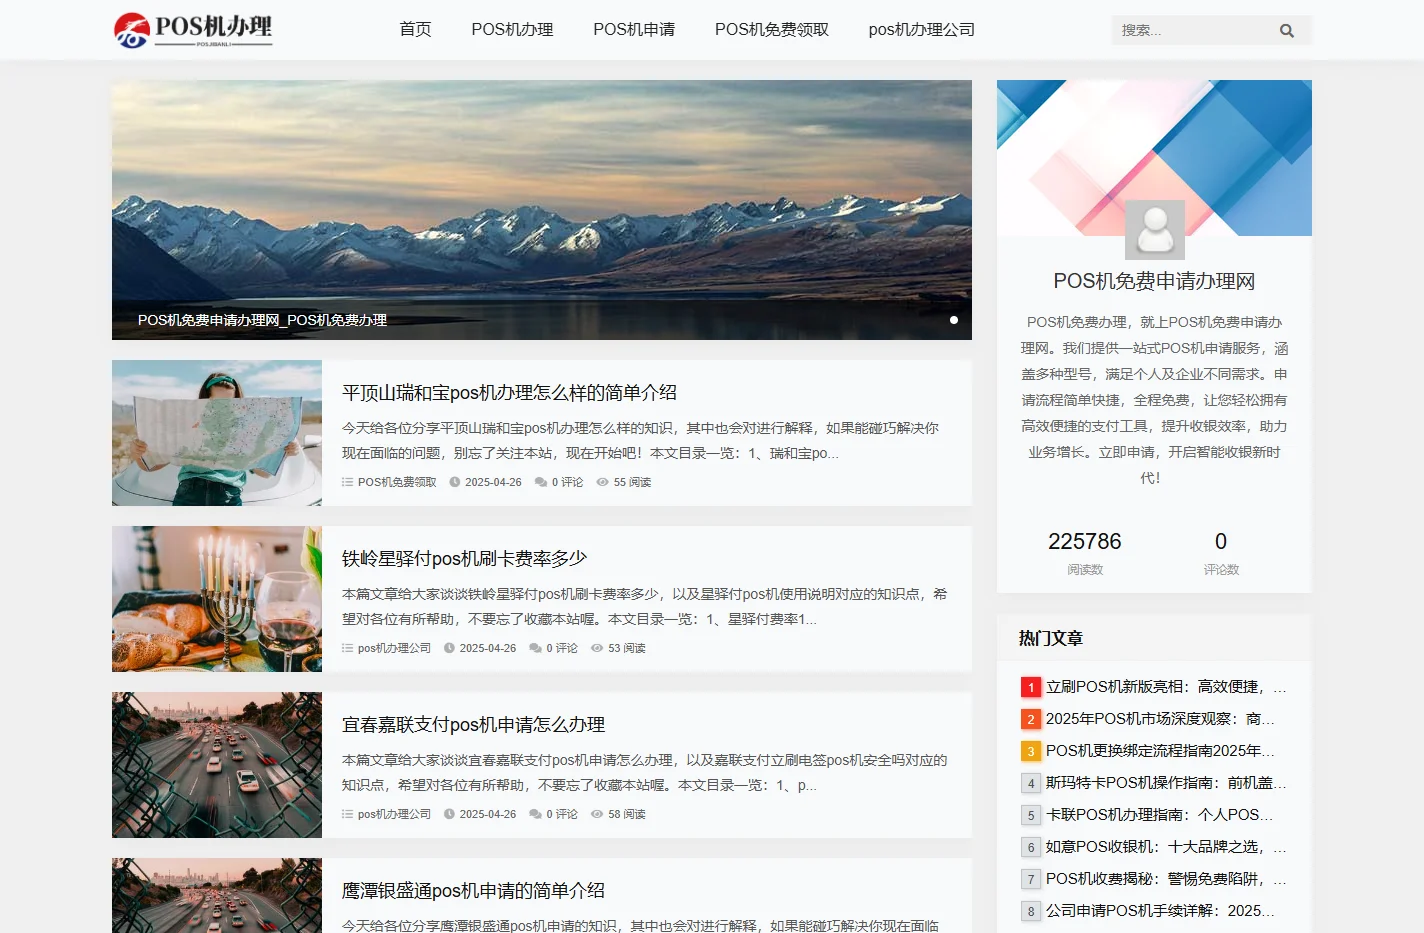The image size is (1424, 933).
Task: Click pos机办理公司 tag under 铁岭星驿付 article
Action: pyautogui.click(x=394, y=648)
